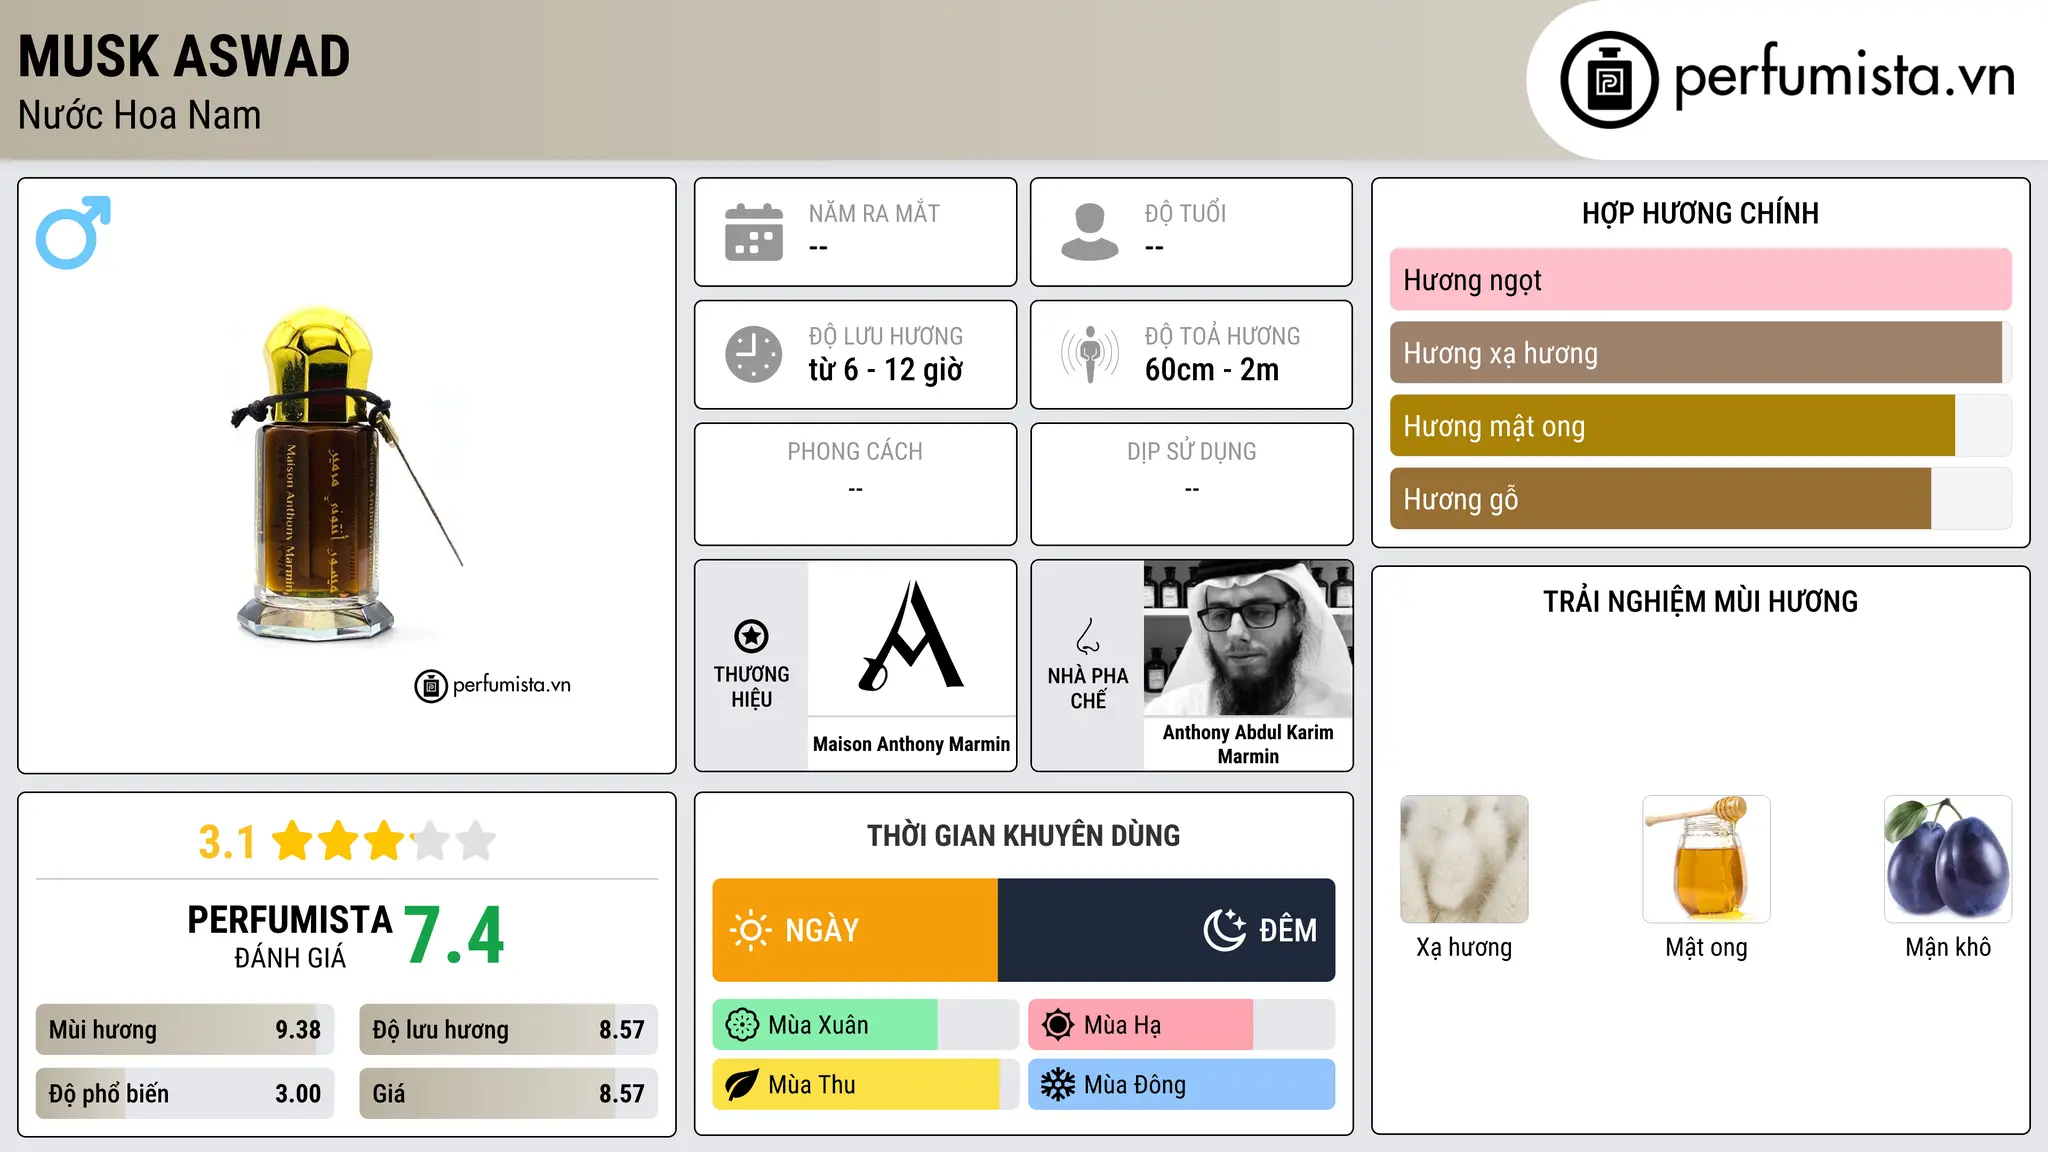This screenshot has height=1152, width=2048.
Task: Click the Giá 8.57 score bar
Action: pos(509,1094)
